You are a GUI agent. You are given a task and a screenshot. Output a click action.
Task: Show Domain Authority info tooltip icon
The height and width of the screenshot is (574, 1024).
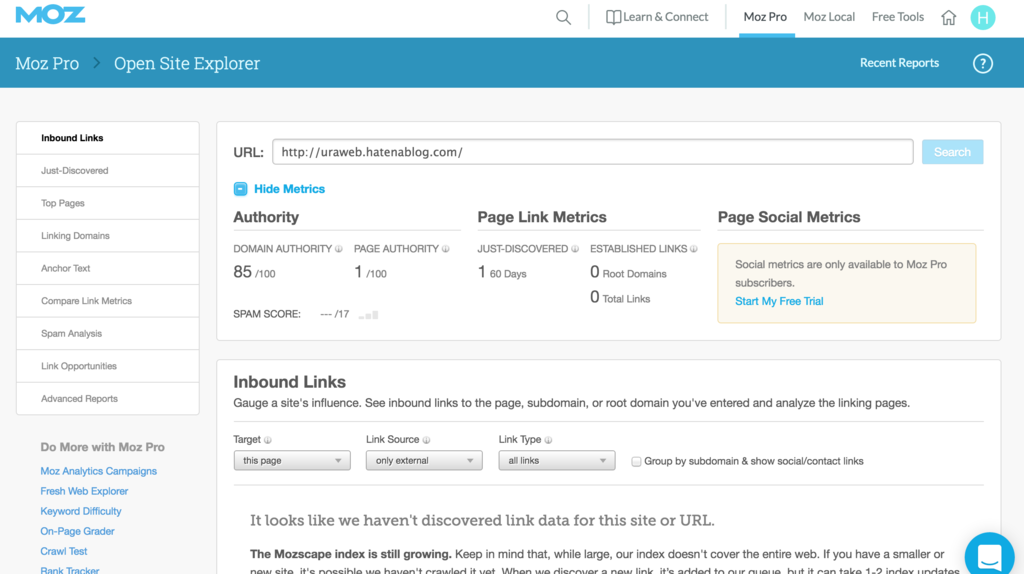tap(339, 249)
